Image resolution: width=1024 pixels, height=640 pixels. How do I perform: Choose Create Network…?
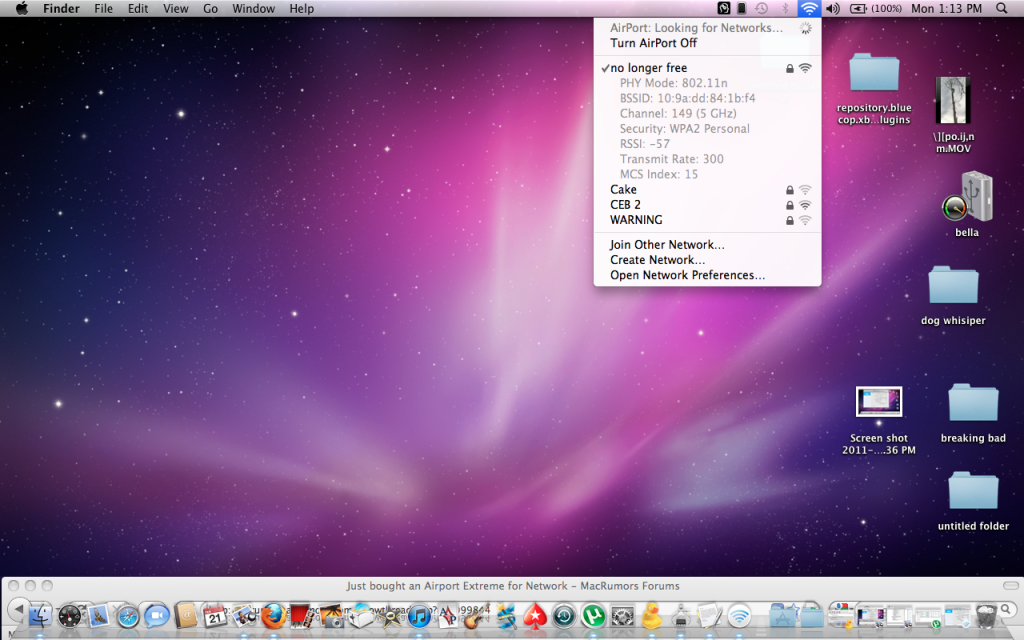click(707, 260)
